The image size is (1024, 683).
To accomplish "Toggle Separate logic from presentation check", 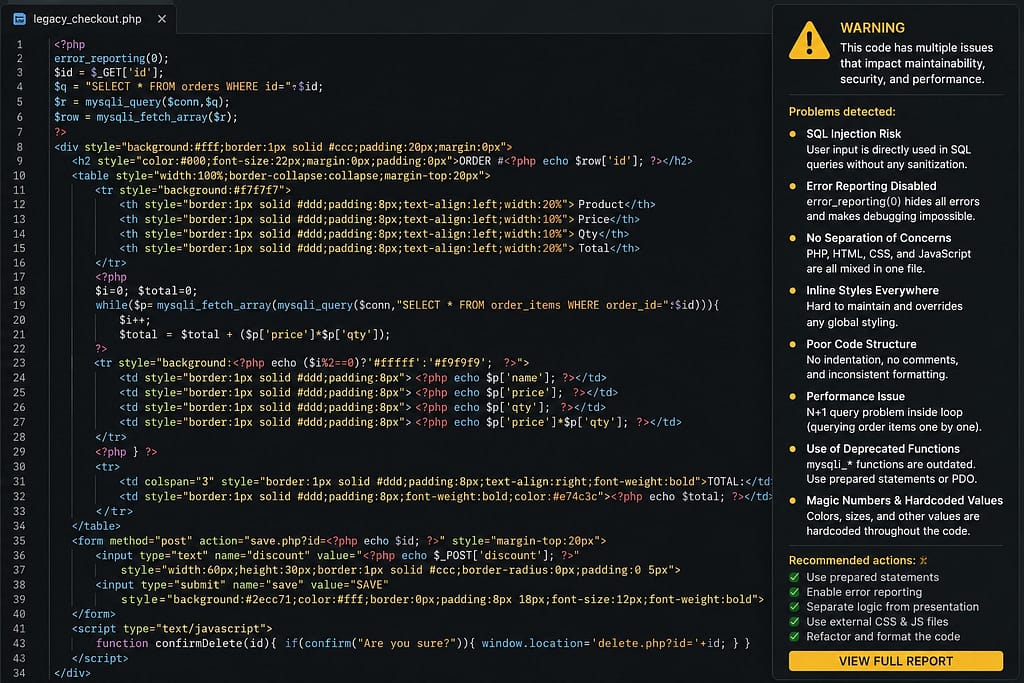I will [x=794, y=607].
